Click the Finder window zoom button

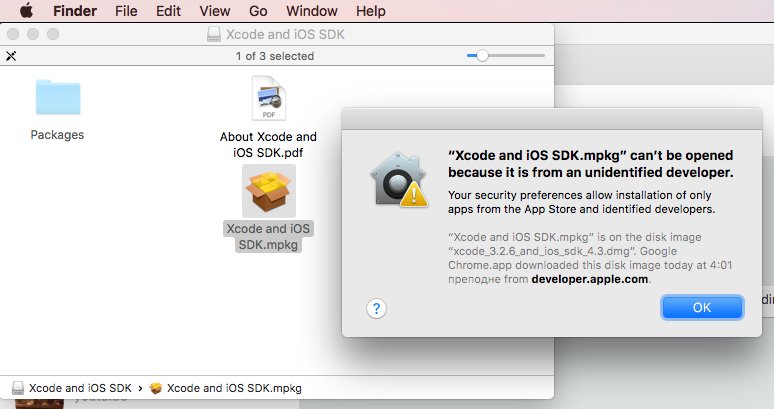pyautogui.click(x=53, y=34)
